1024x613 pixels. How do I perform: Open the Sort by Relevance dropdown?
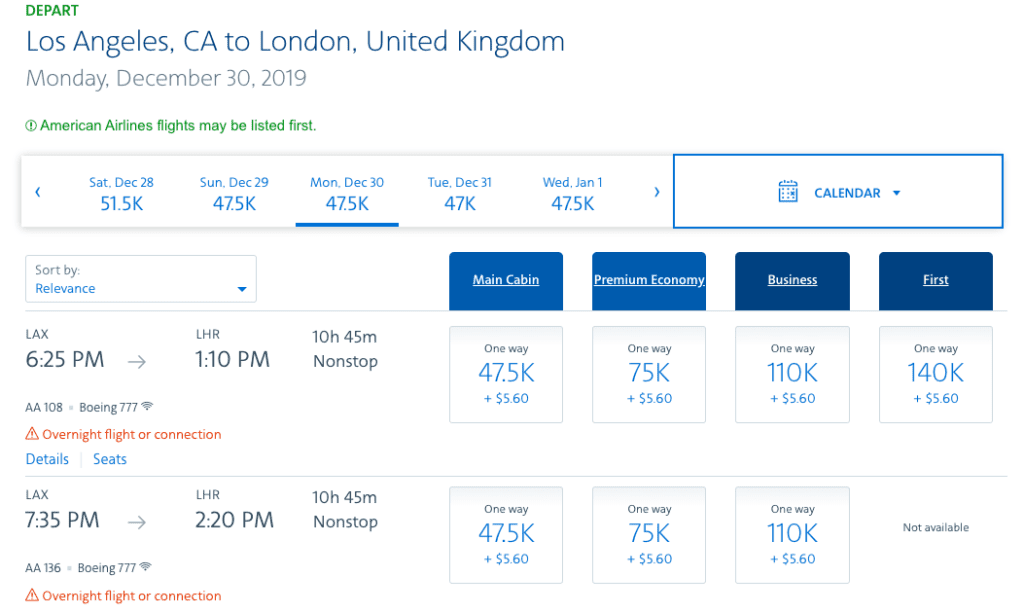tap(141, 279)
